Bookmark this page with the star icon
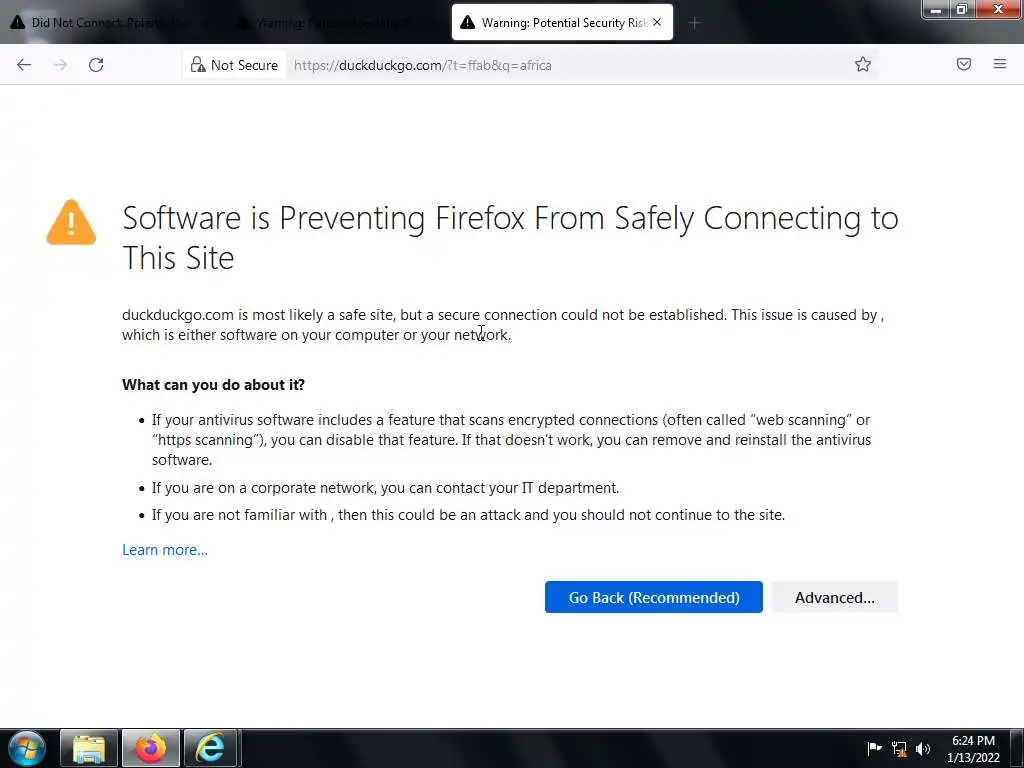Viewport: 1024px width, 768px height. point(863,65)
